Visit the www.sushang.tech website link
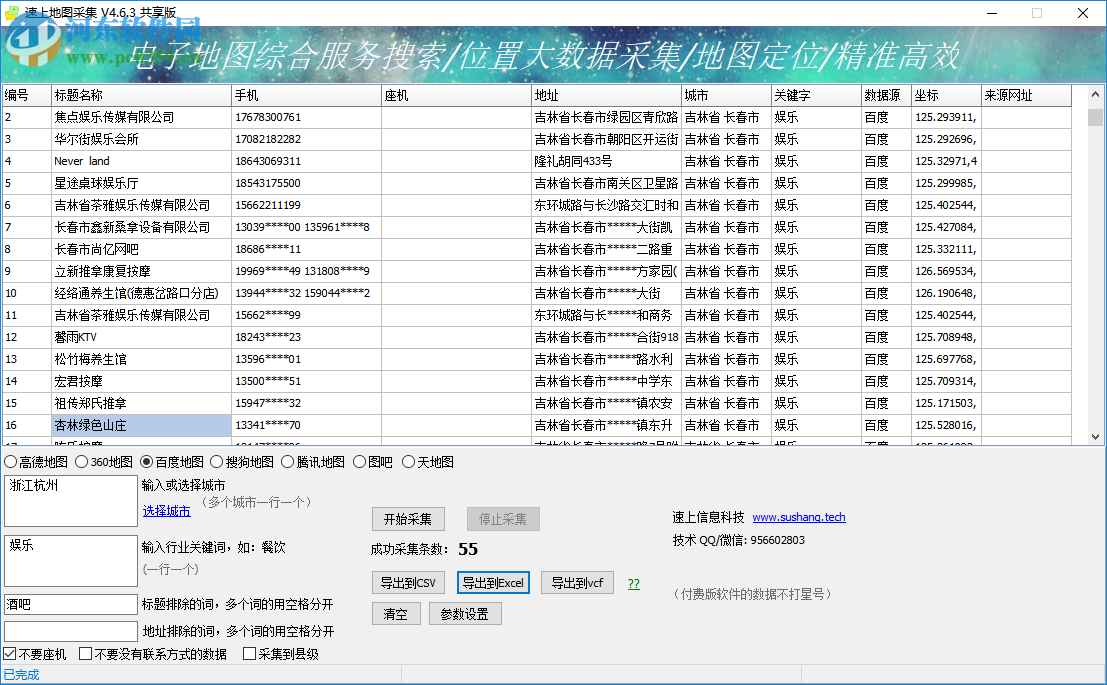Image resolution: width=1107 pixels, height=685 pixels. point(798,517)
